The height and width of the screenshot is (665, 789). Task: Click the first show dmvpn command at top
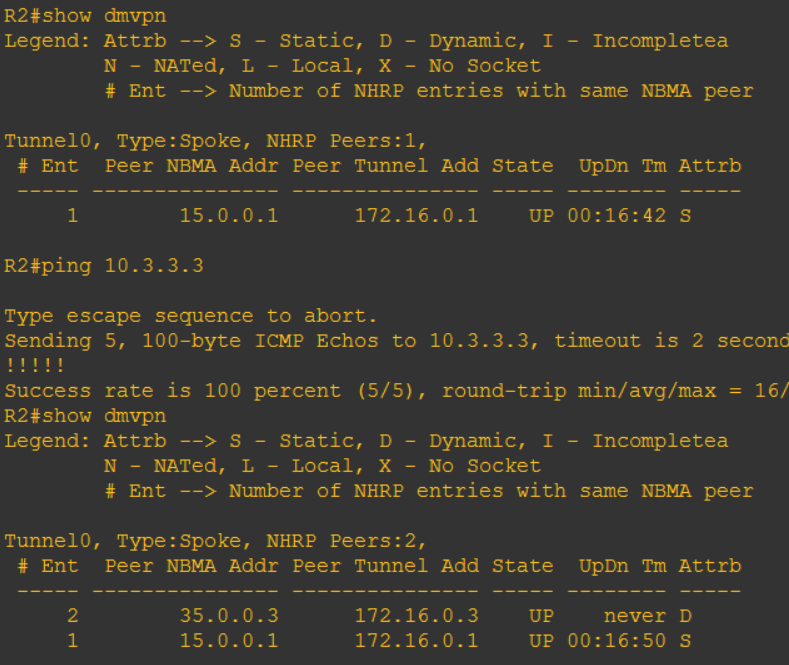[x=86, y=16]
